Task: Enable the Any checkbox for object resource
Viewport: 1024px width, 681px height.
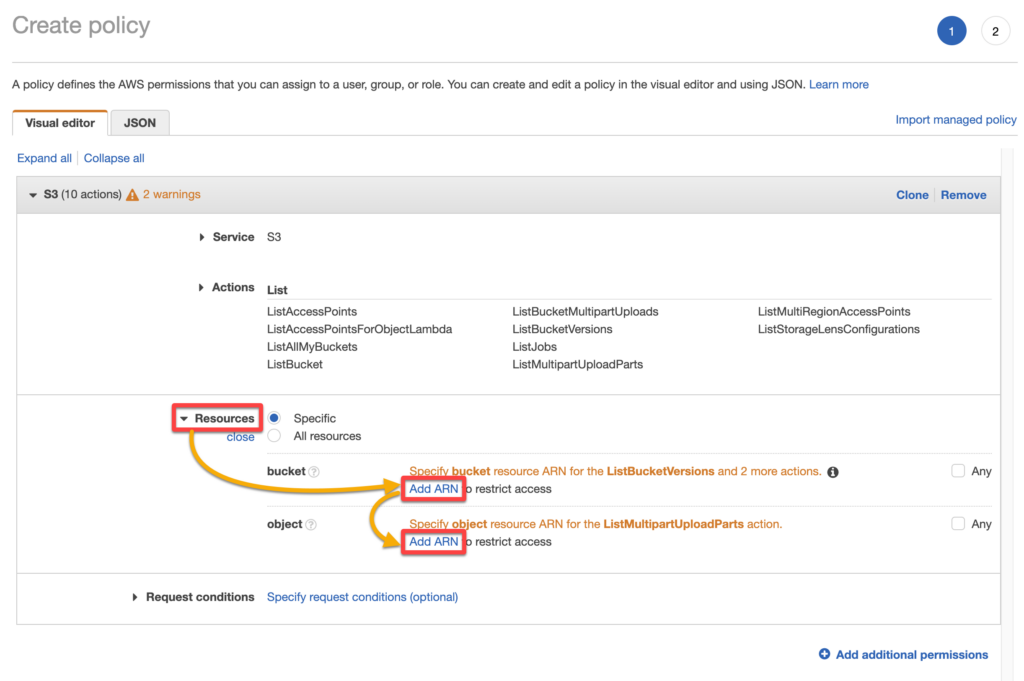Action: (956, 524)
